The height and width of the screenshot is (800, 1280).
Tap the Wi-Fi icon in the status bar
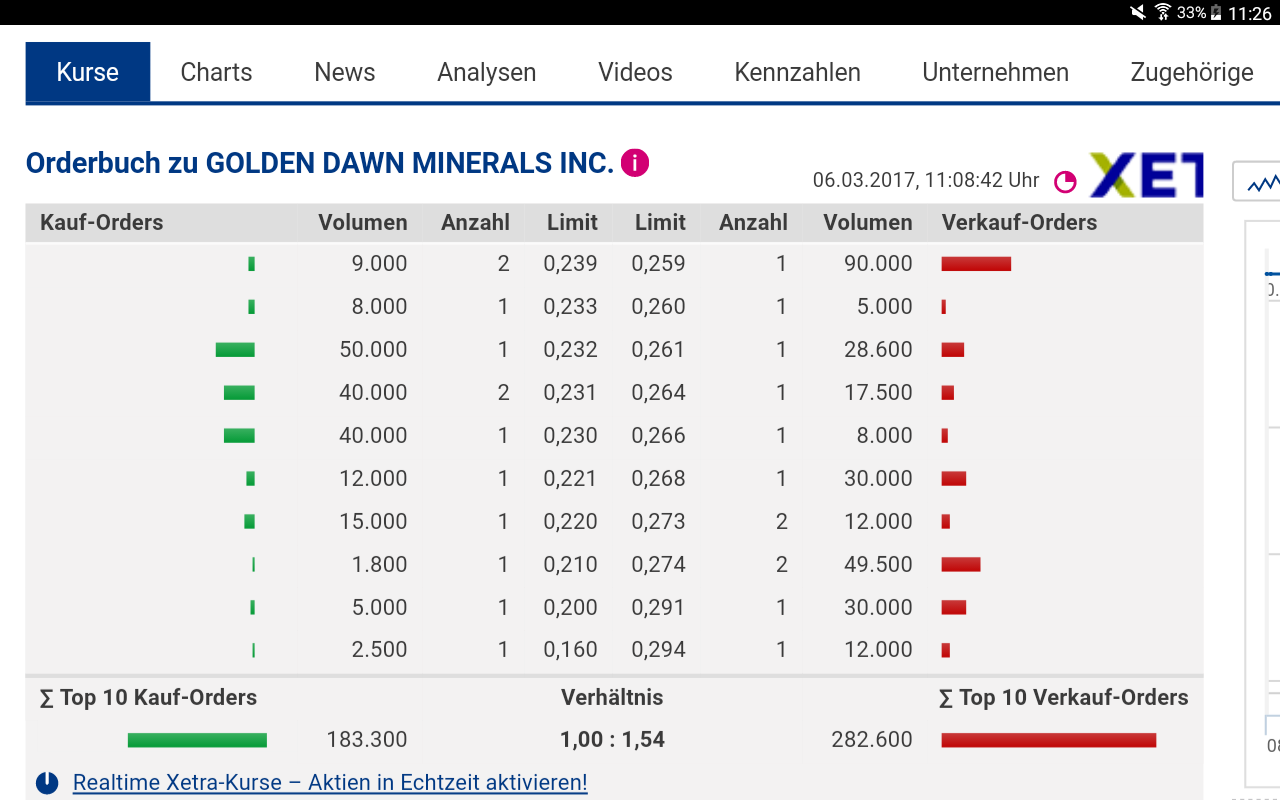tap(1163, 13)
